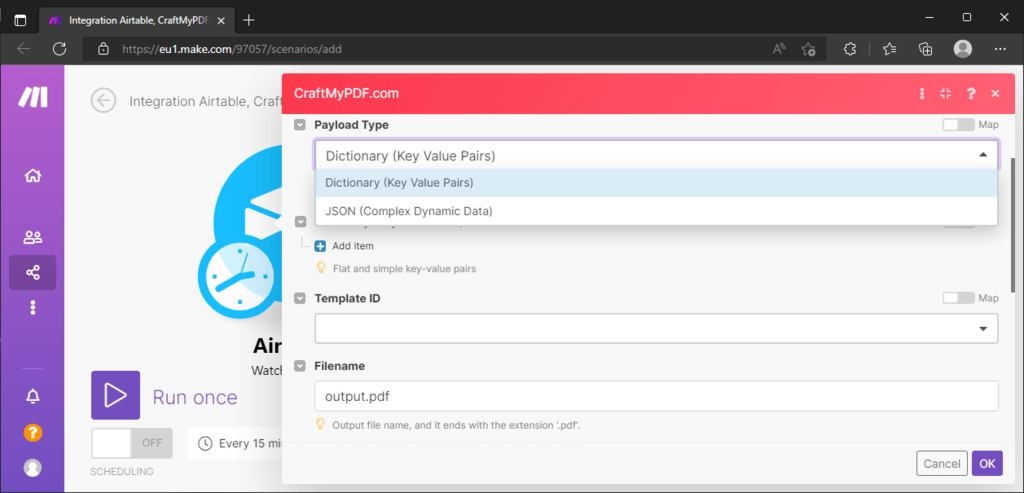Open the notifications bell icon
This screenshot has height=493, width=1024.
click(33, 396)
